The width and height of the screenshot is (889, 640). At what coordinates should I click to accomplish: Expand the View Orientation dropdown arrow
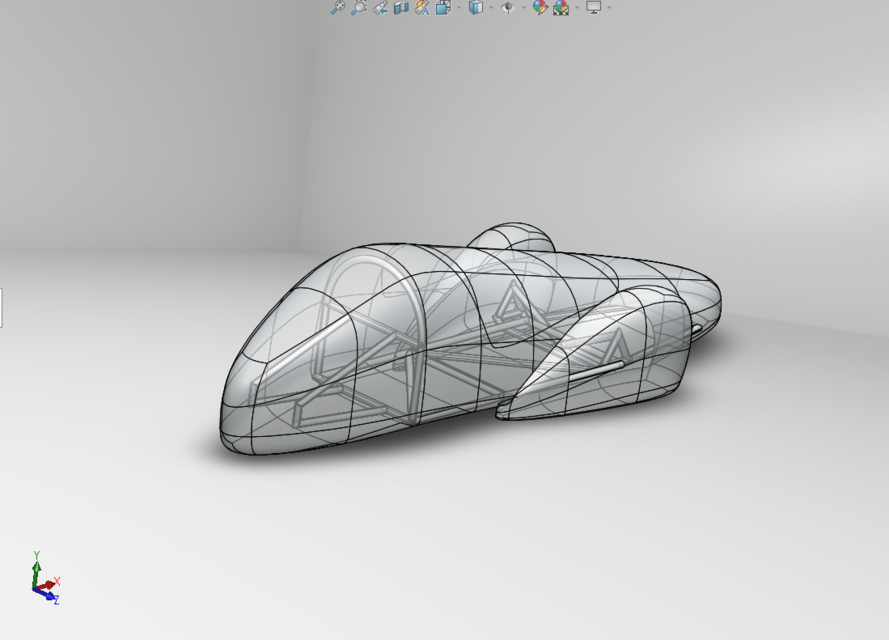coord(459,7)
